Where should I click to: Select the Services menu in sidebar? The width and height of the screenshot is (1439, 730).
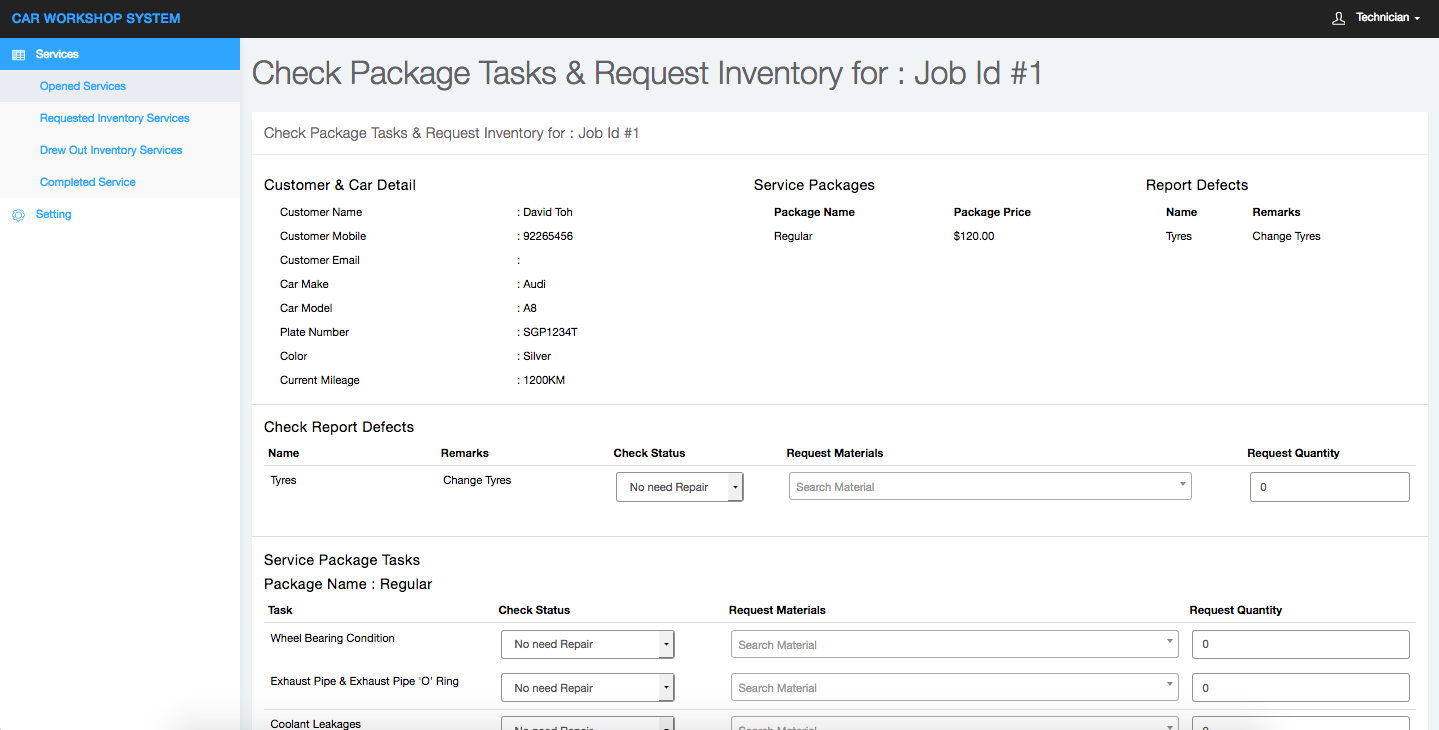(x=57, y=55)
